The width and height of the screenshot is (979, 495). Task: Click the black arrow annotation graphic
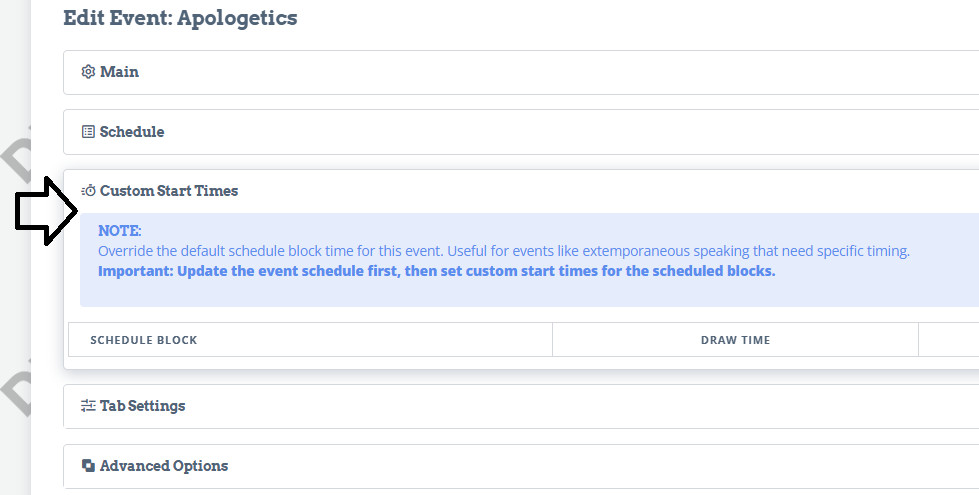pos(46,211)
